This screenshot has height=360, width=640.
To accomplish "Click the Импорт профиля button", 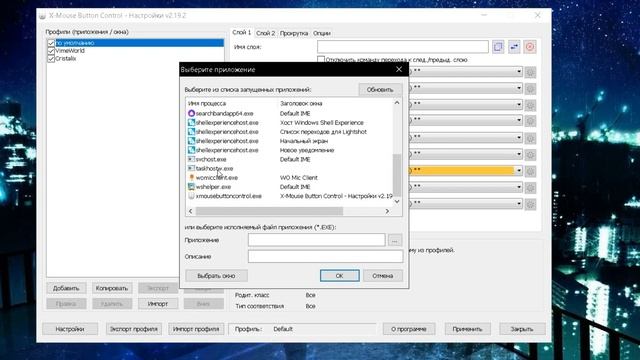I will click(x=196, y=329).
